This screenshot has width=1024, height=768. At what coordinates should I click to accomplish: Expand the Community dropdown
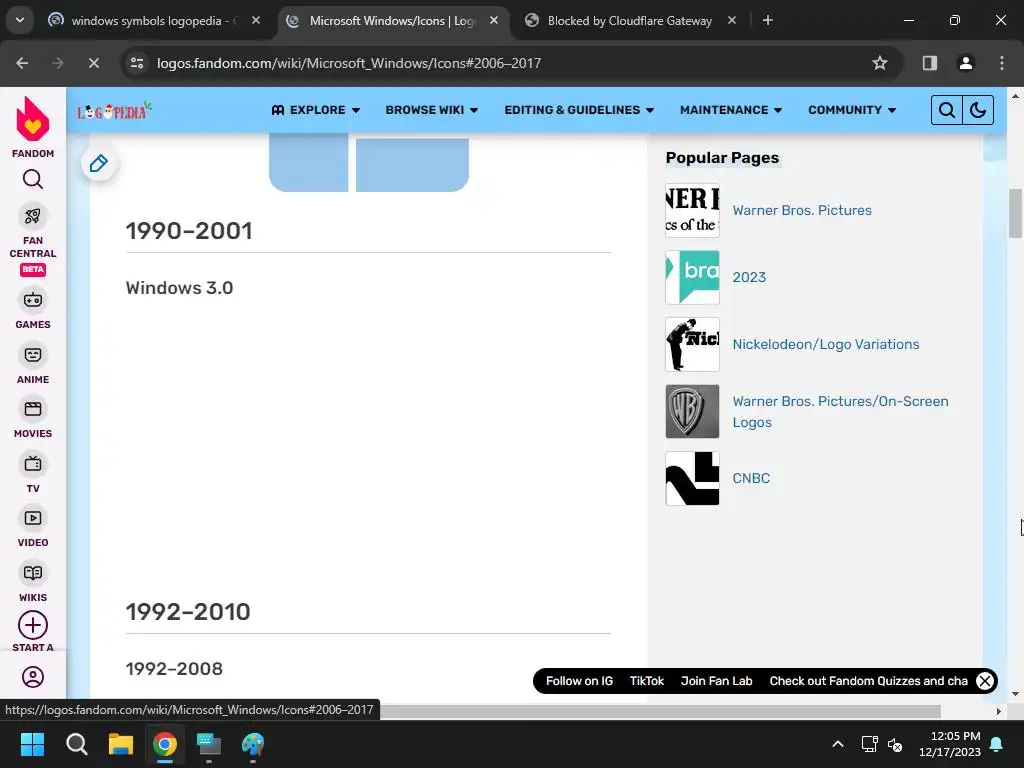coord(852,110)
